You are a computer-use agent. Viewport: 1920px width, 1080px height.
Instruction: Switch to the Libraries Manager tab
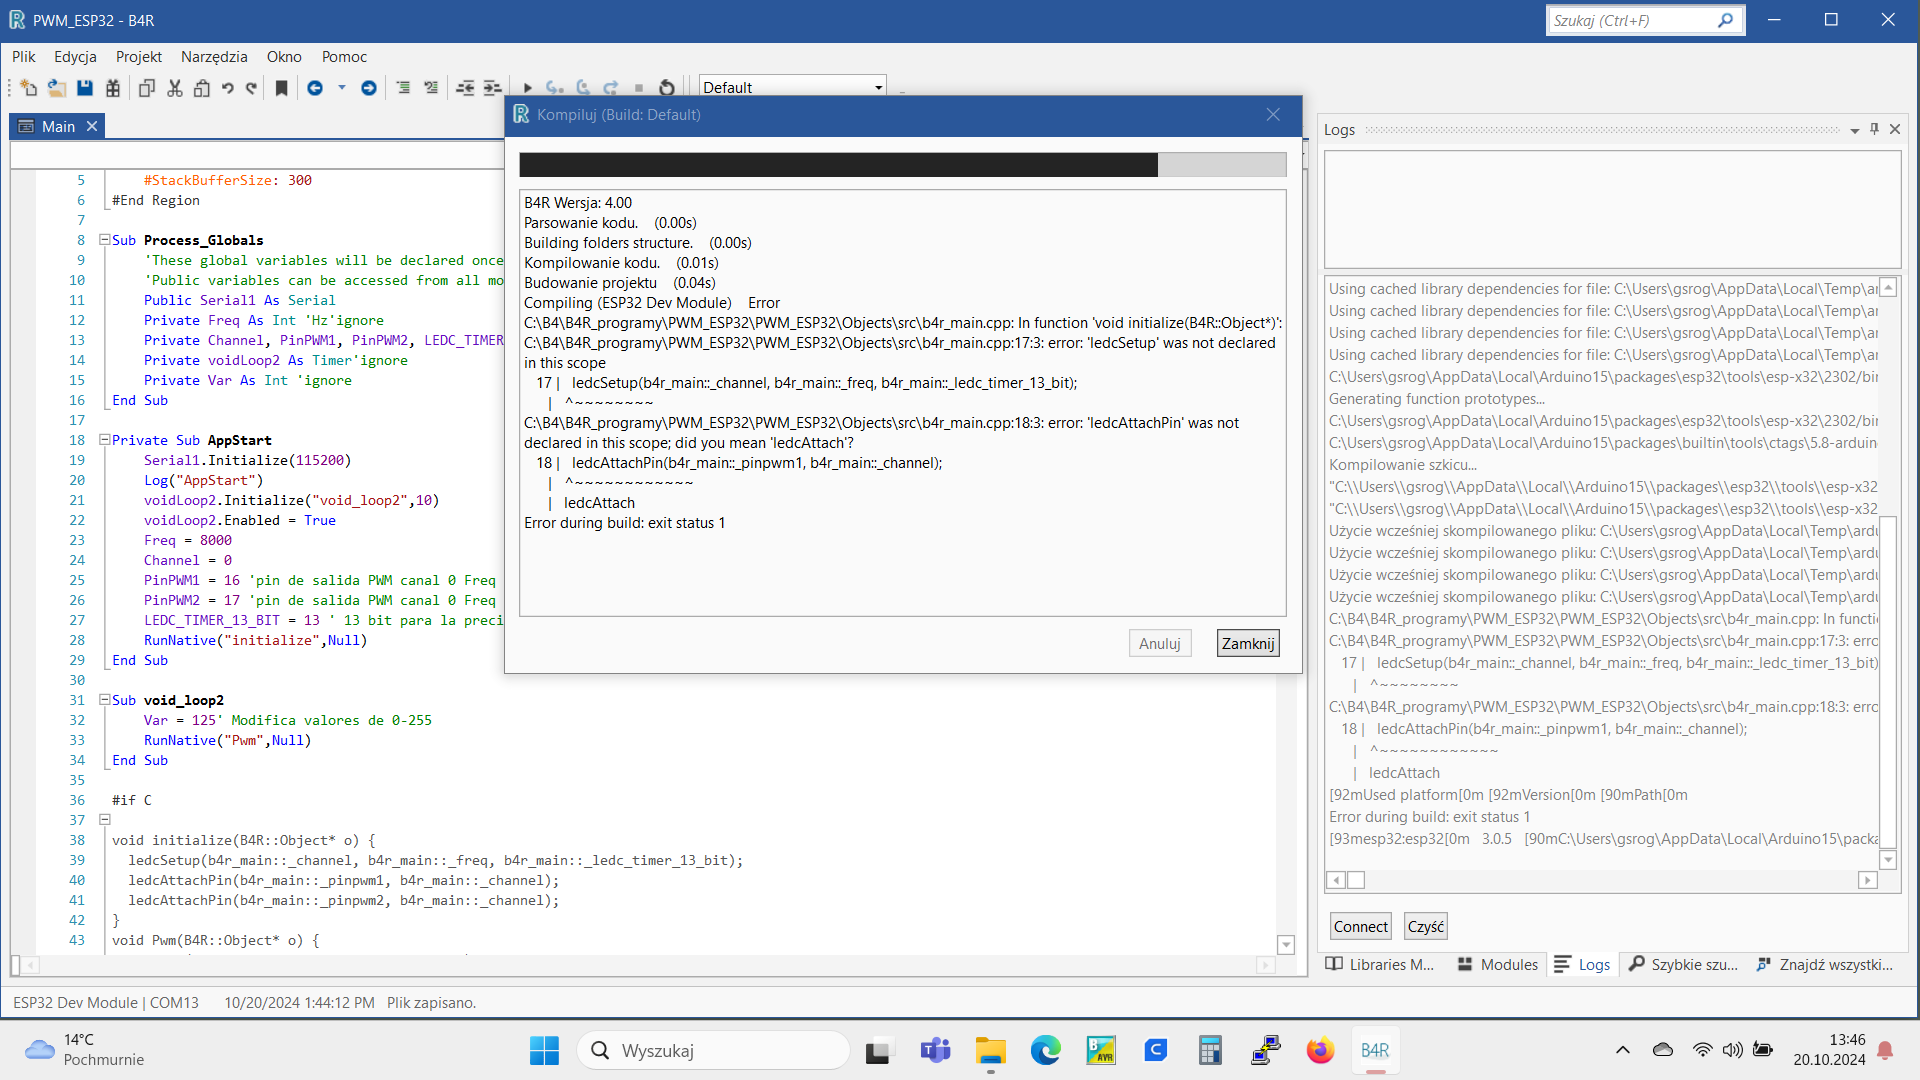tap(1380, 964)
